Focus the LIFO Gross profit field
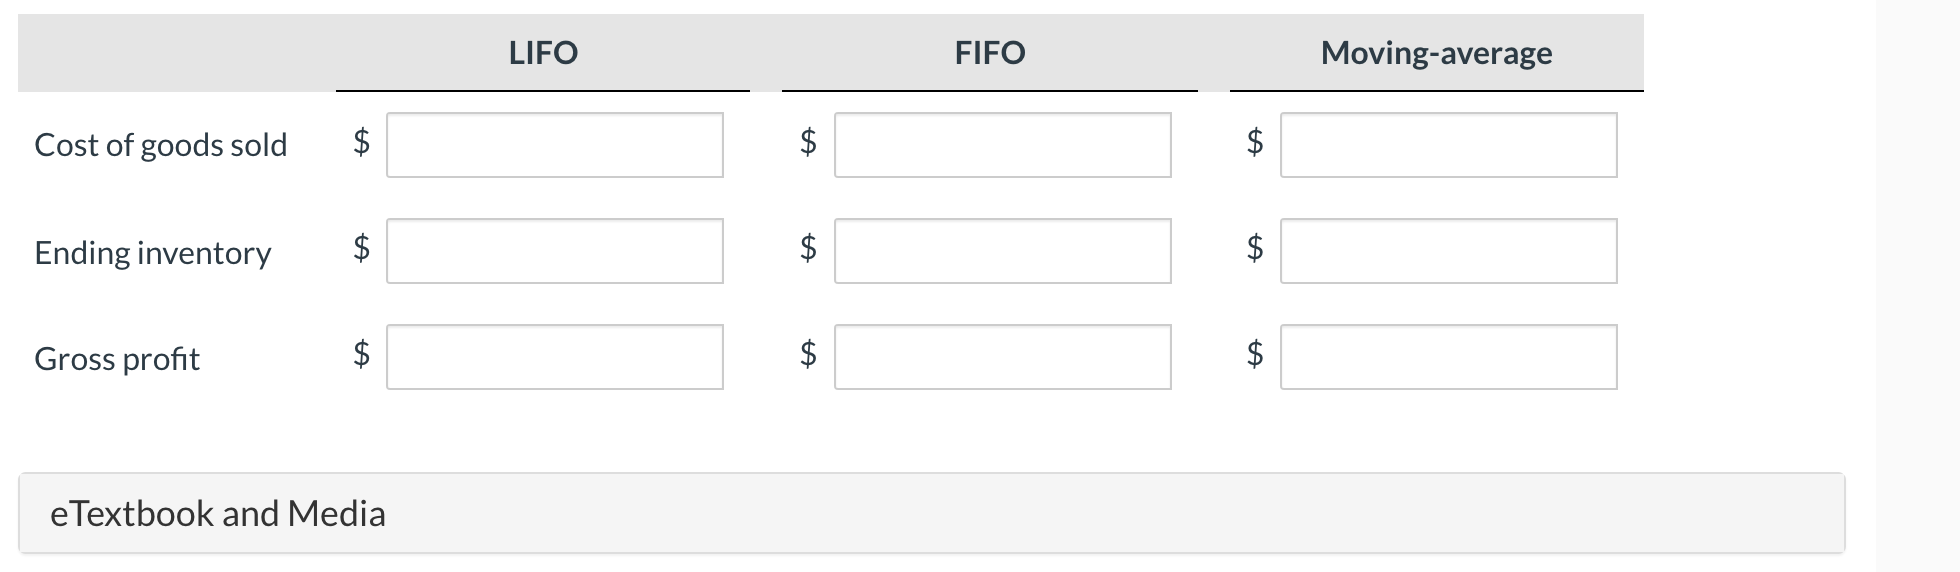 coord(555,357)
